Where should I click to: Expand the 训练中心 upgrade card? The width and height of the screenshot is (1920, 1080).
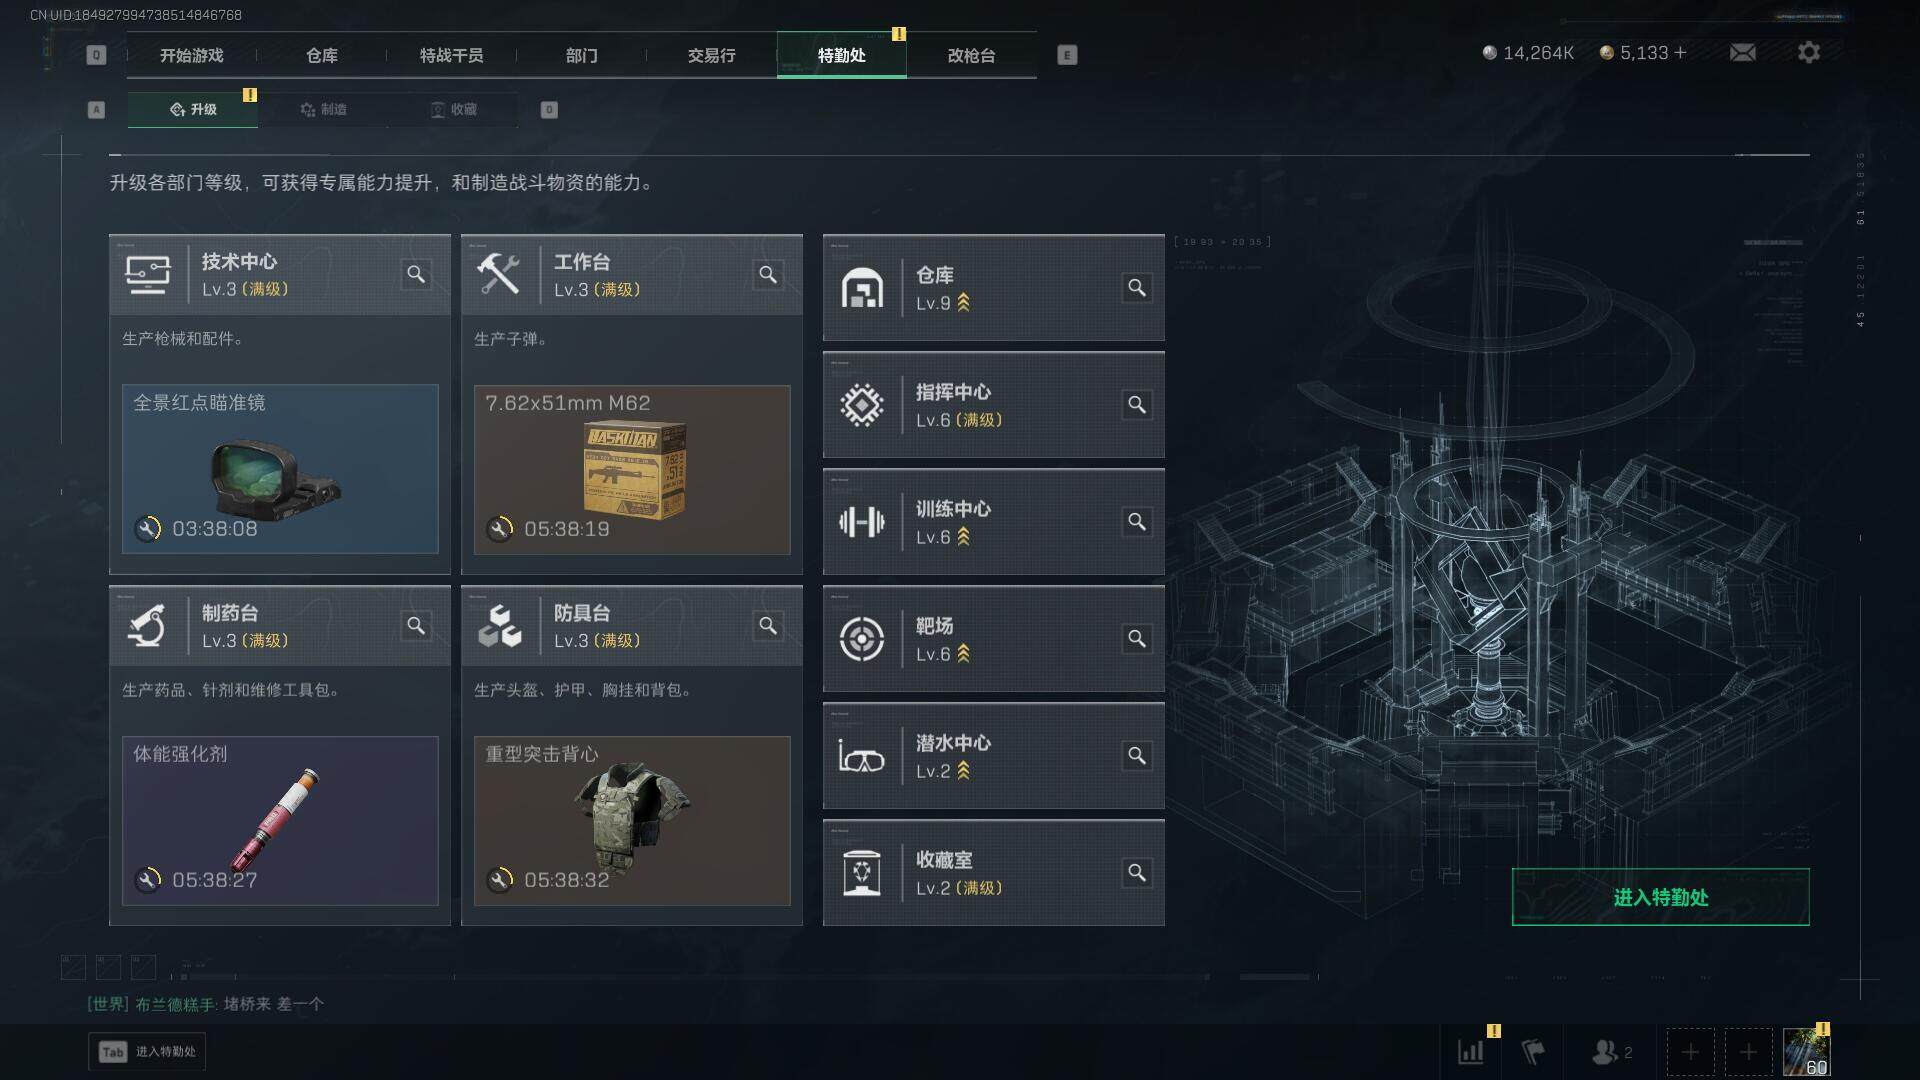coord(993,522)
